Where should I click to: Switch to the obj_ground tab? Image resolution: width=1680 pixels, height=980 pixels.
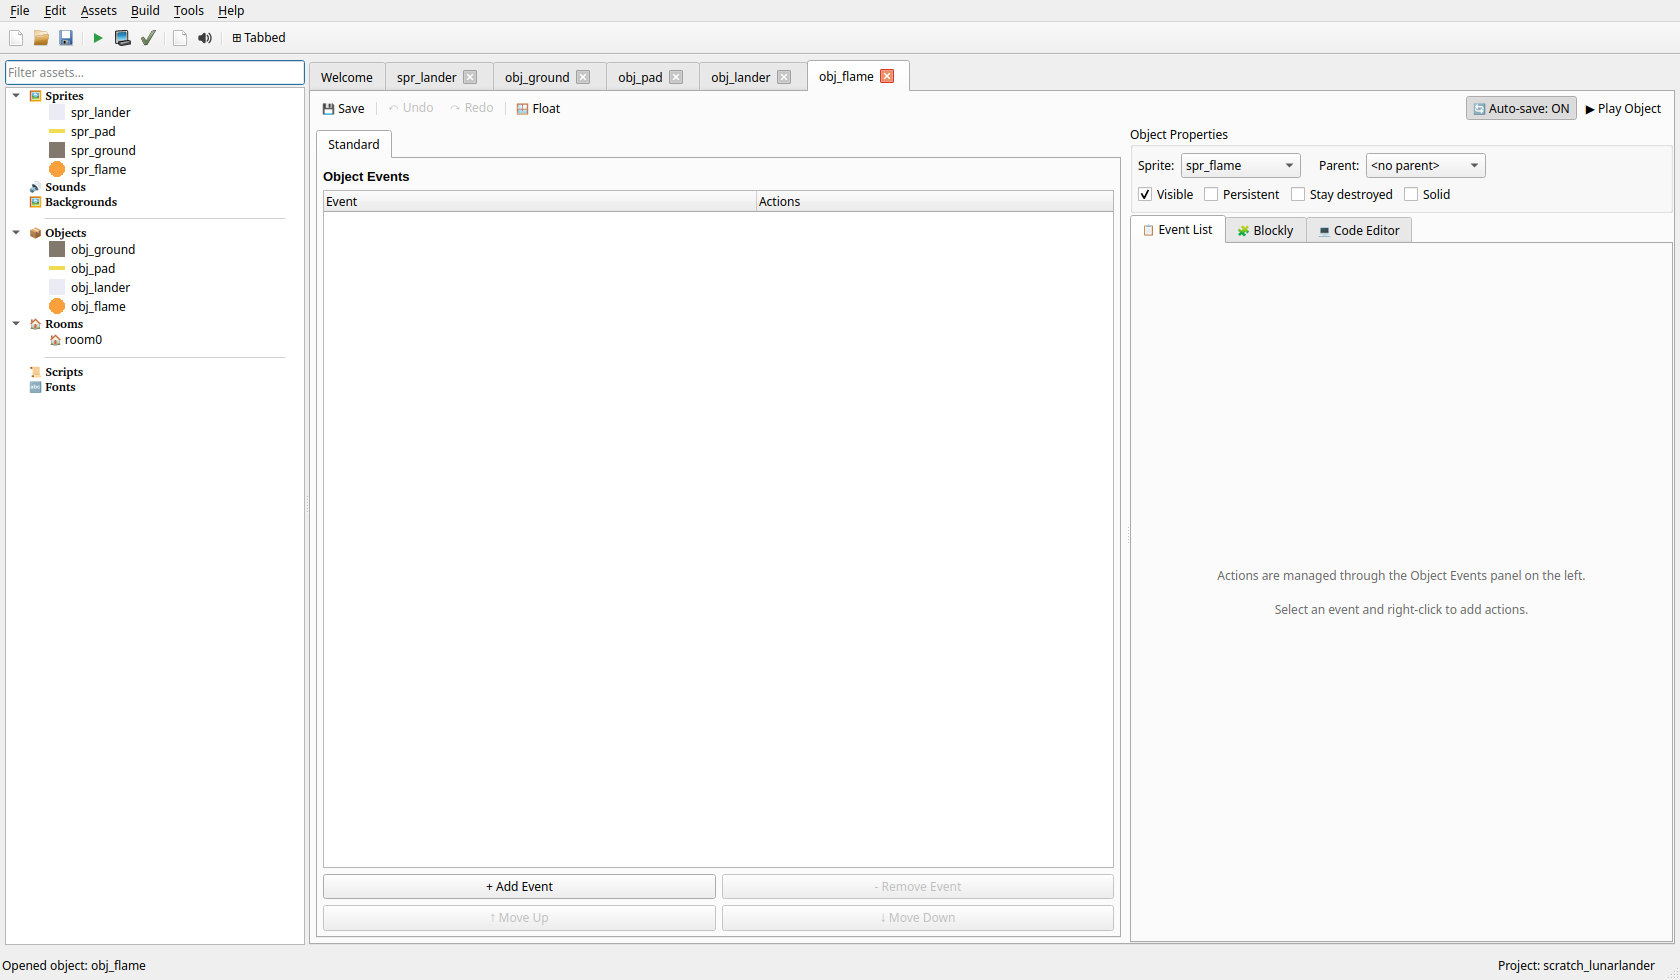pos(537,77)
